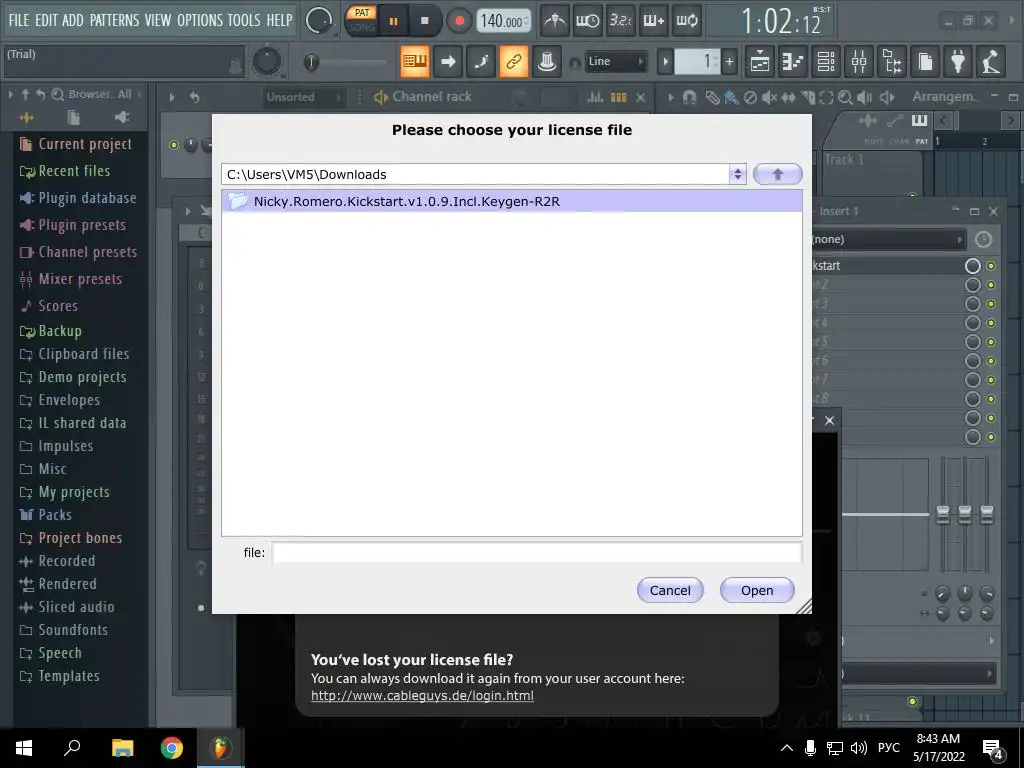
Task: Toggle mixer slot 4 enable light
Action: point(991,323)
